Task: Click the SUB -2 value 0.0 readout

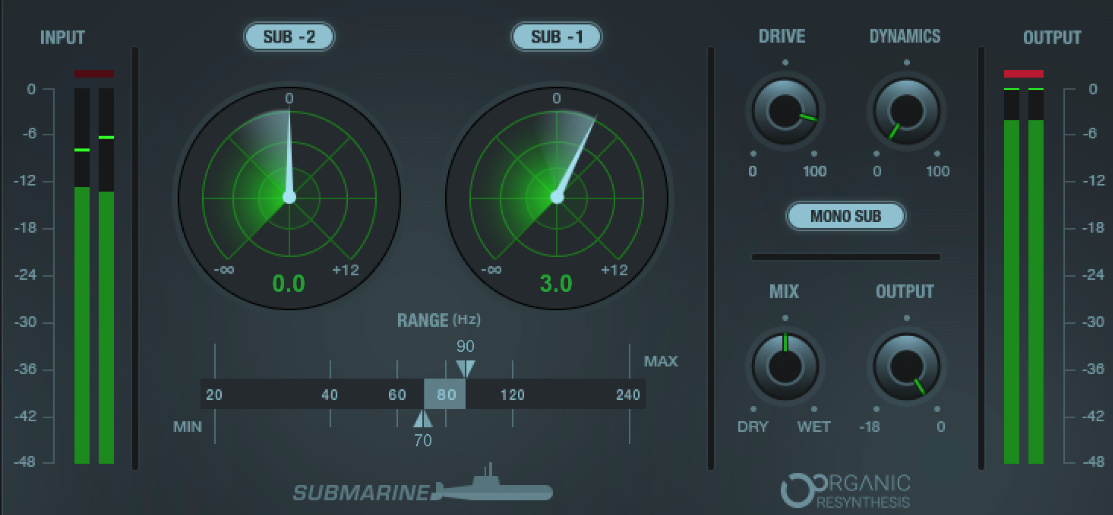Action: pos(289,284)
